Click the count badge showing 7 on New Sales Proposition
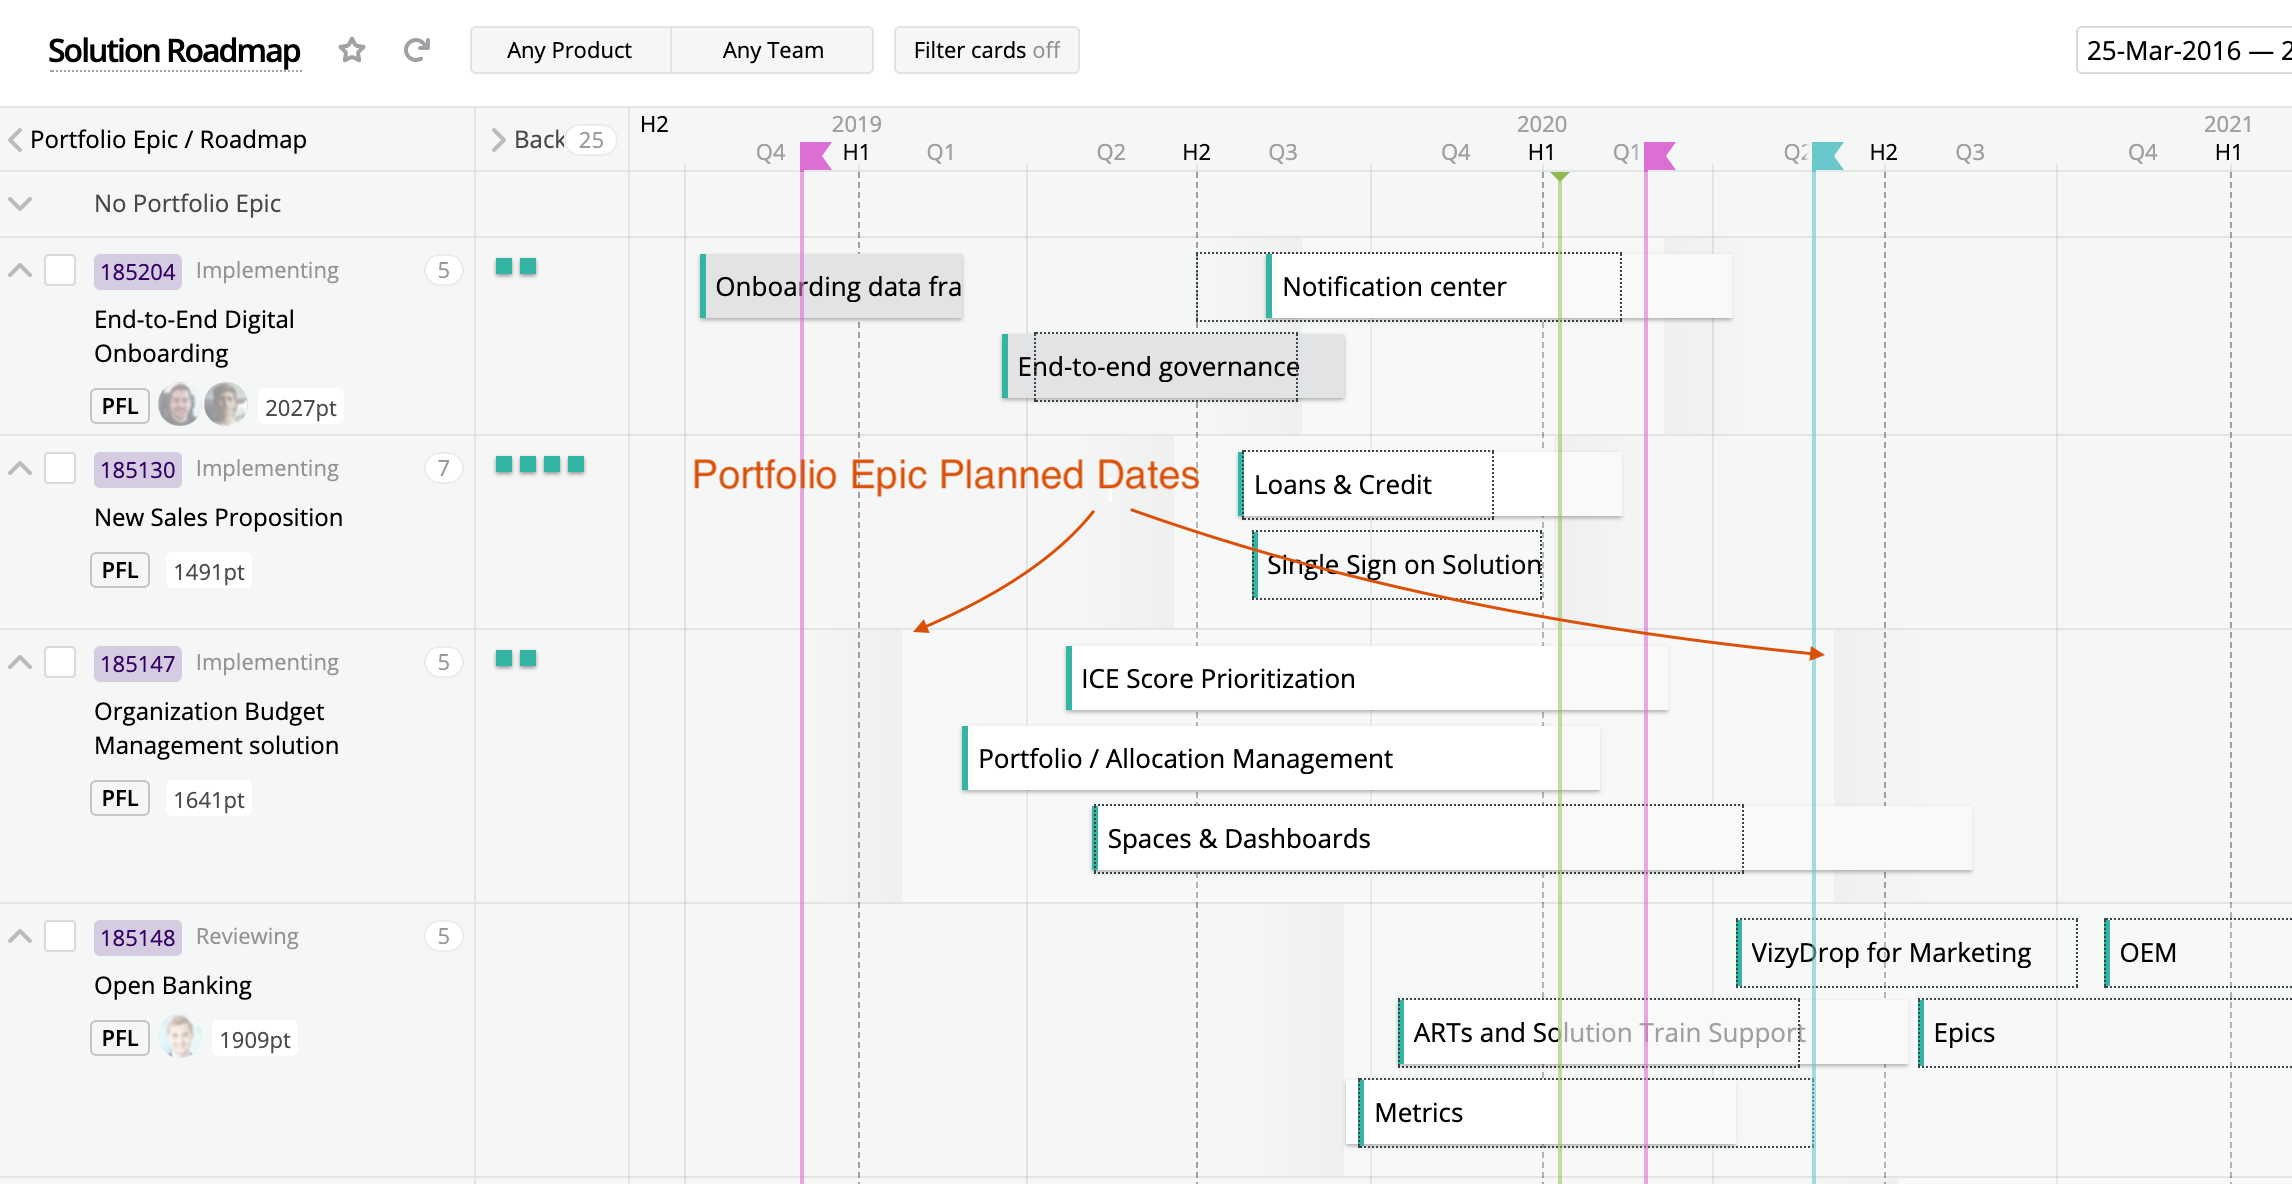2292x1184 pixels. pyautogui.click(x=443, y=467)
